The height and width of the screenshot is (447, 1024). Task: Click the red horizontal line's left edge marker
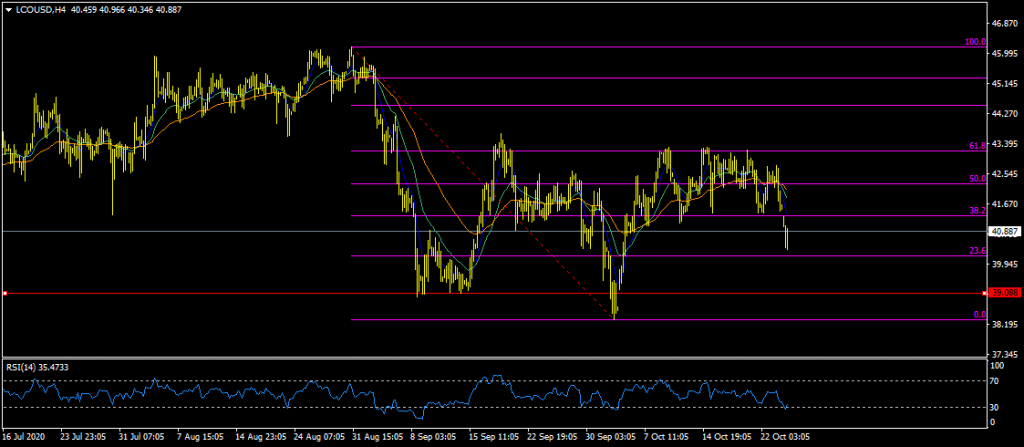click(5, 293)
